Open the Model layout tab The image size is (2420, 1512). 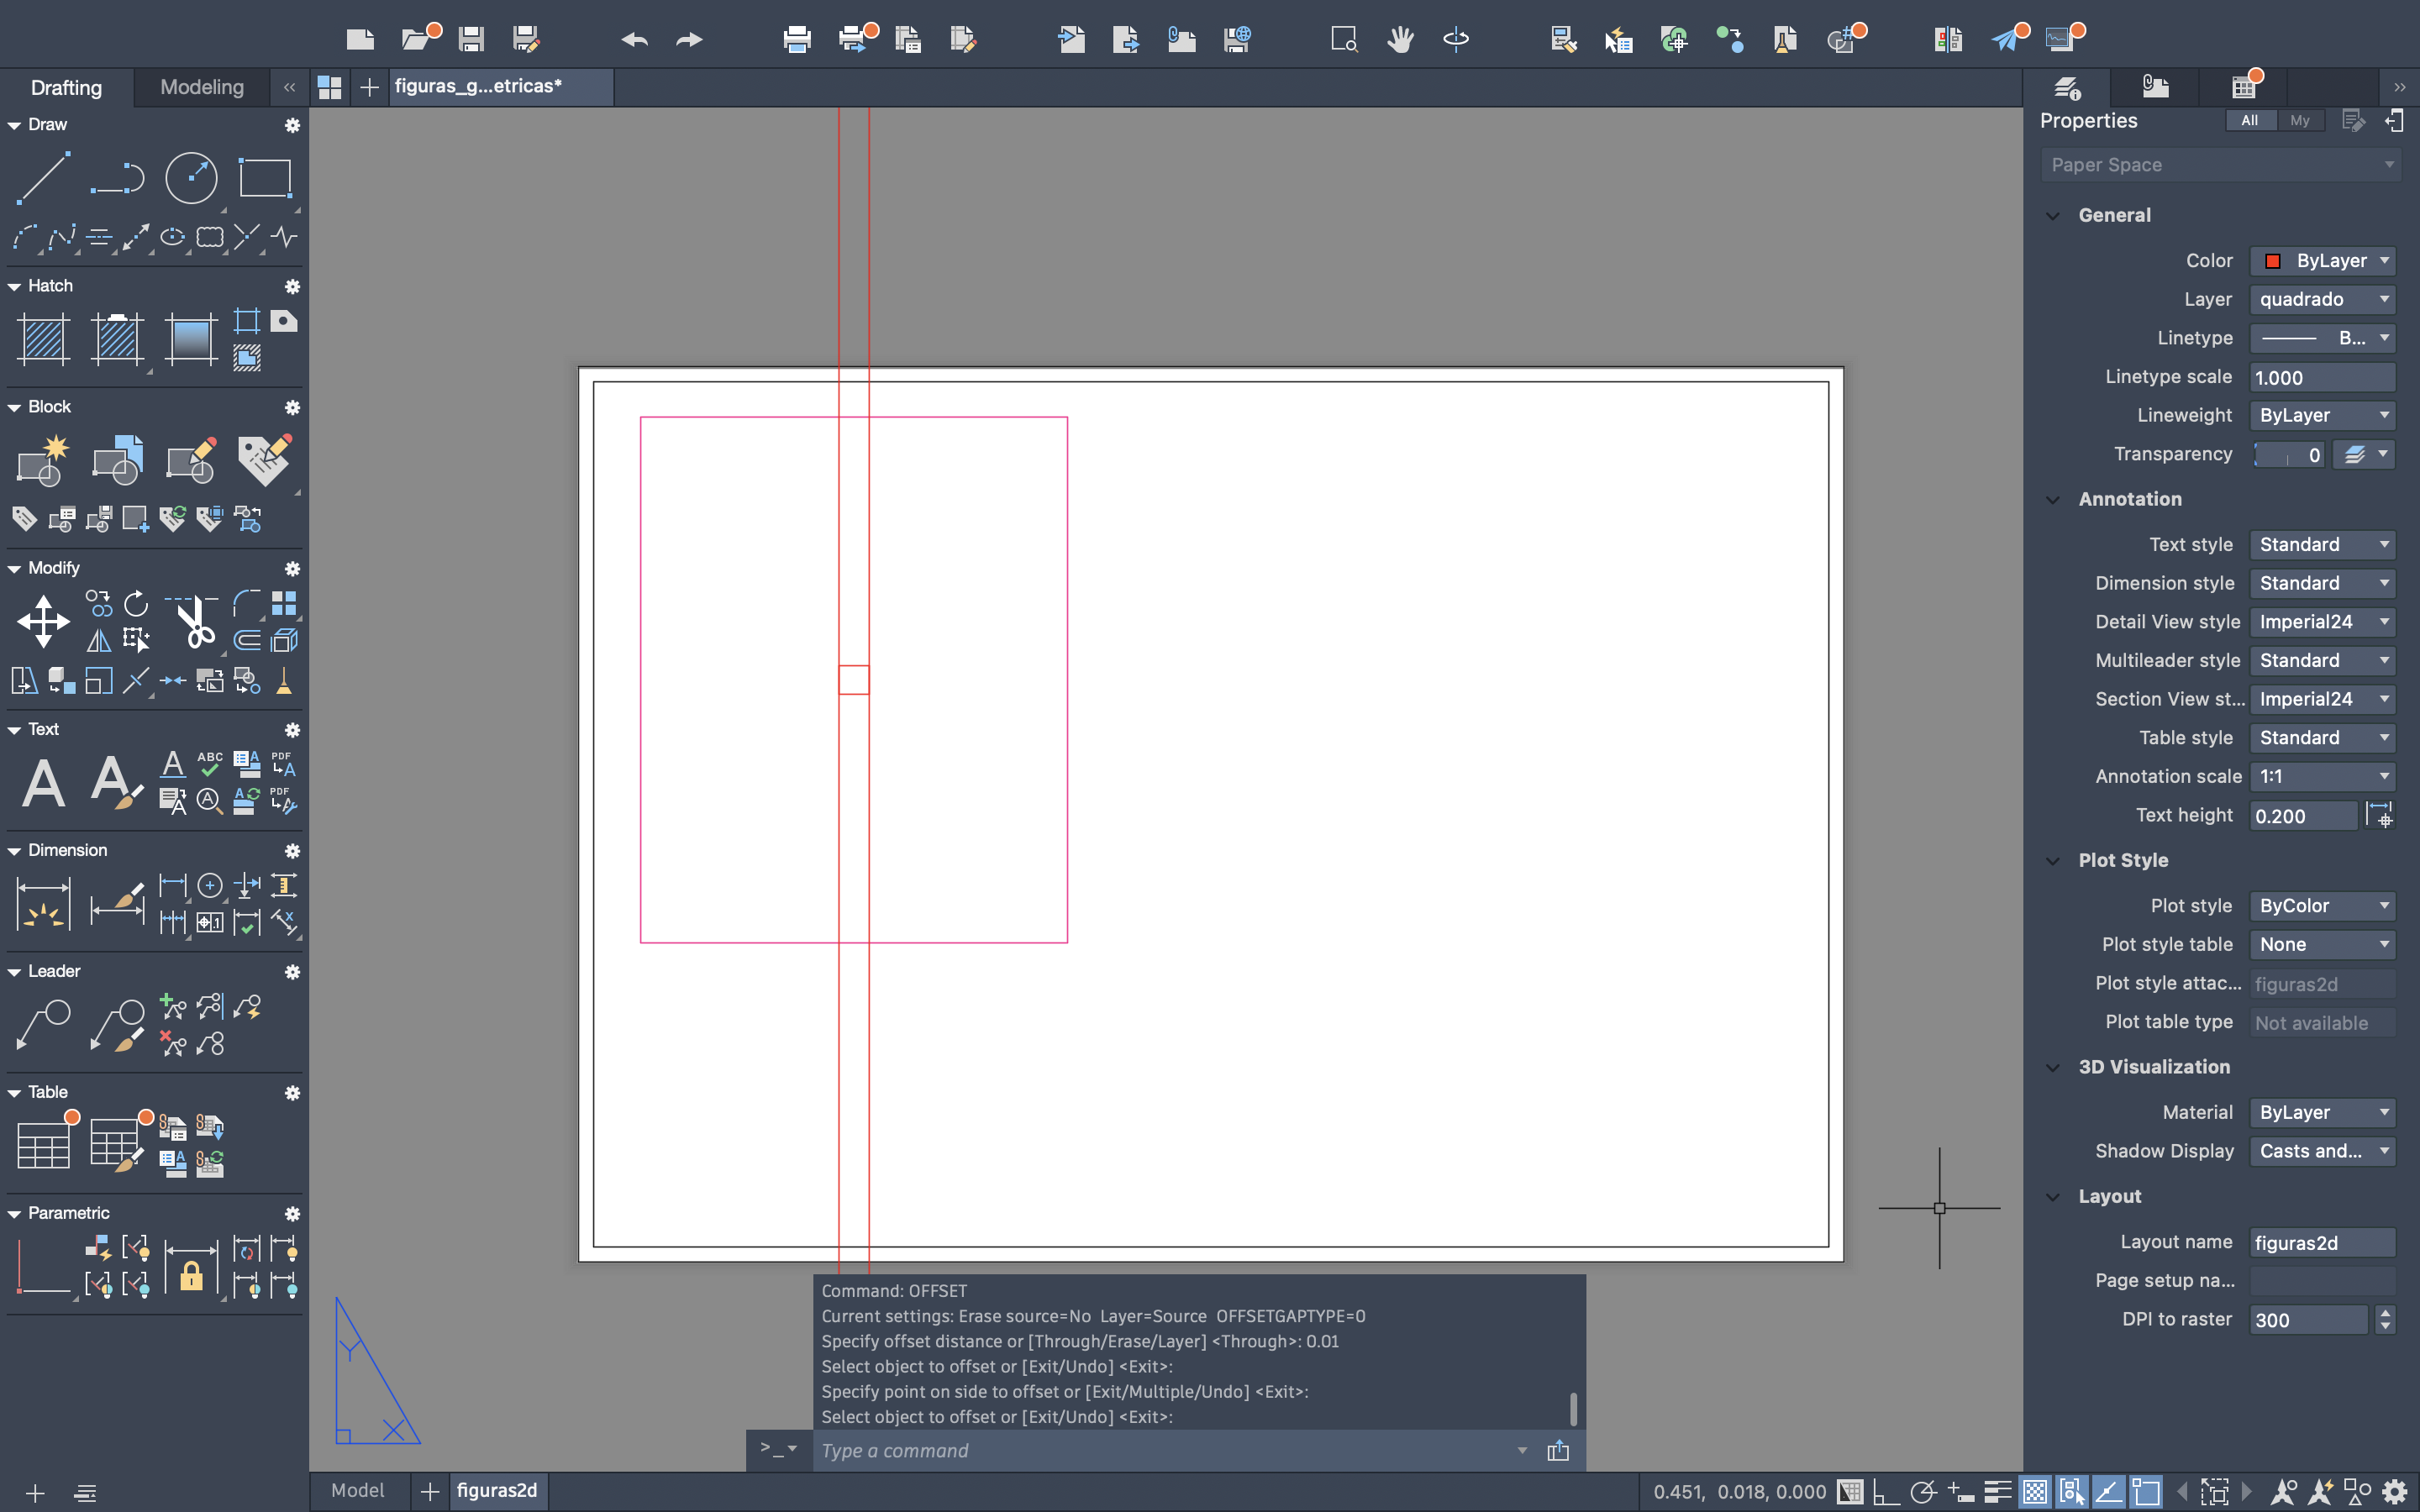[x=358, y=1491]
